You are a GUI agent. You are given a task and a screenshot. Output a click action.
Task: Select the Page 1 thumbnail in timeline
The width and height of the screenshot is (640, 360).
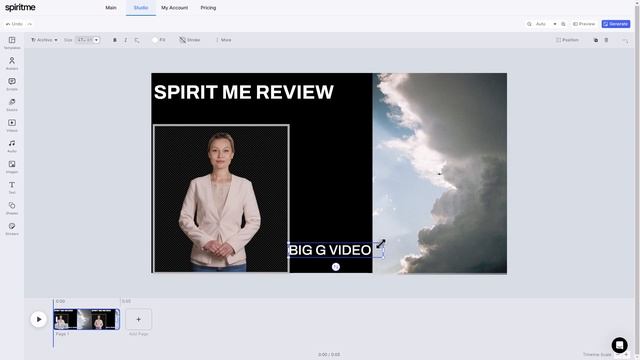coord(87,319)
